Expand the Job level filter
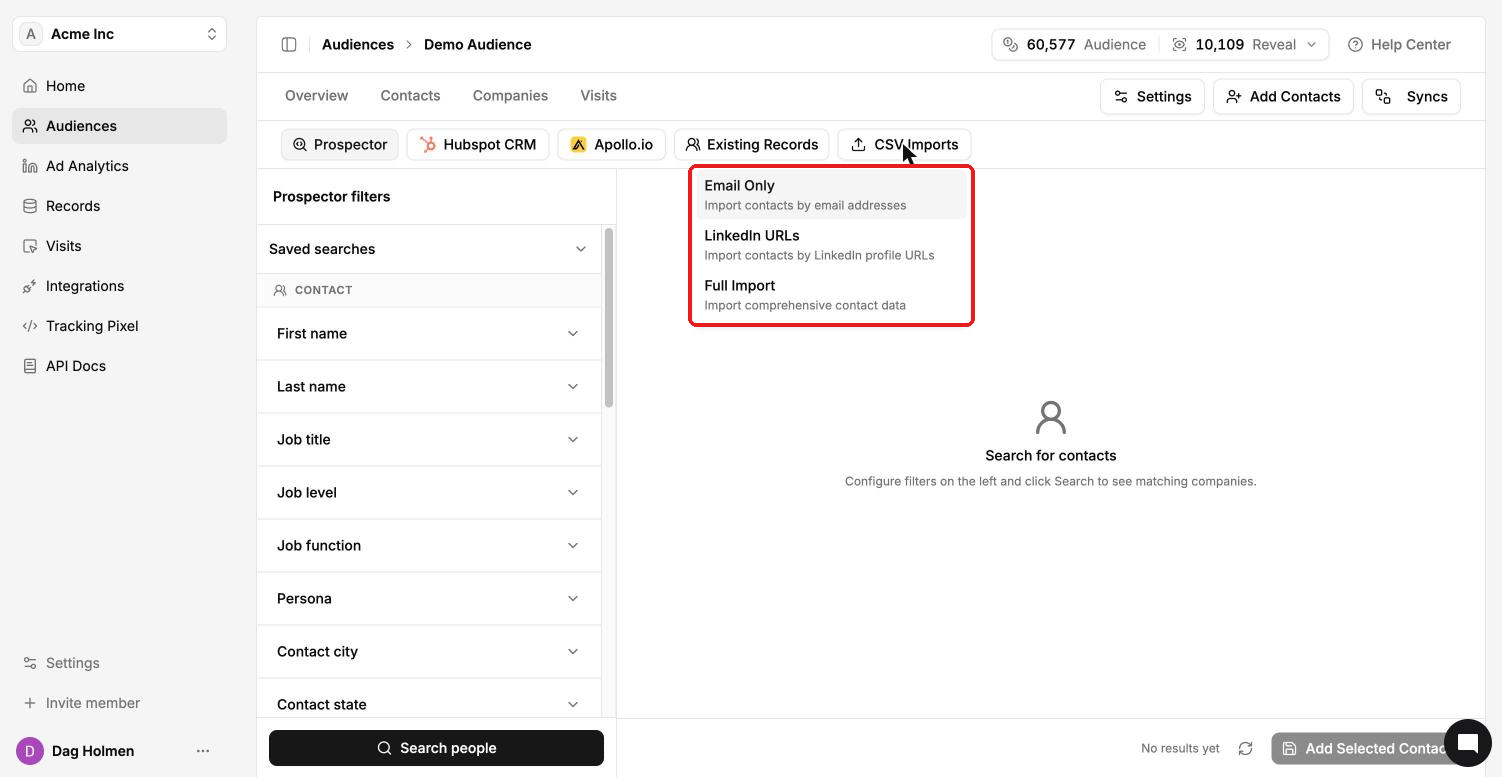The height and width of the screenshot is (777, 1502). click(x=428, y=492)
